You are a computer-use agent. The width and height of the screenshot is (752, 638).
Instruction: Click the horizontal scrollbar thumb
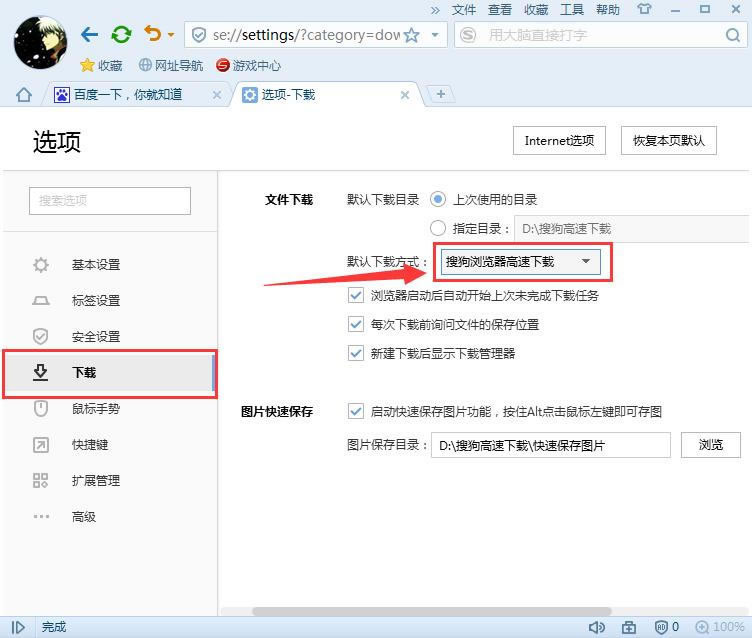coord(432,612)
